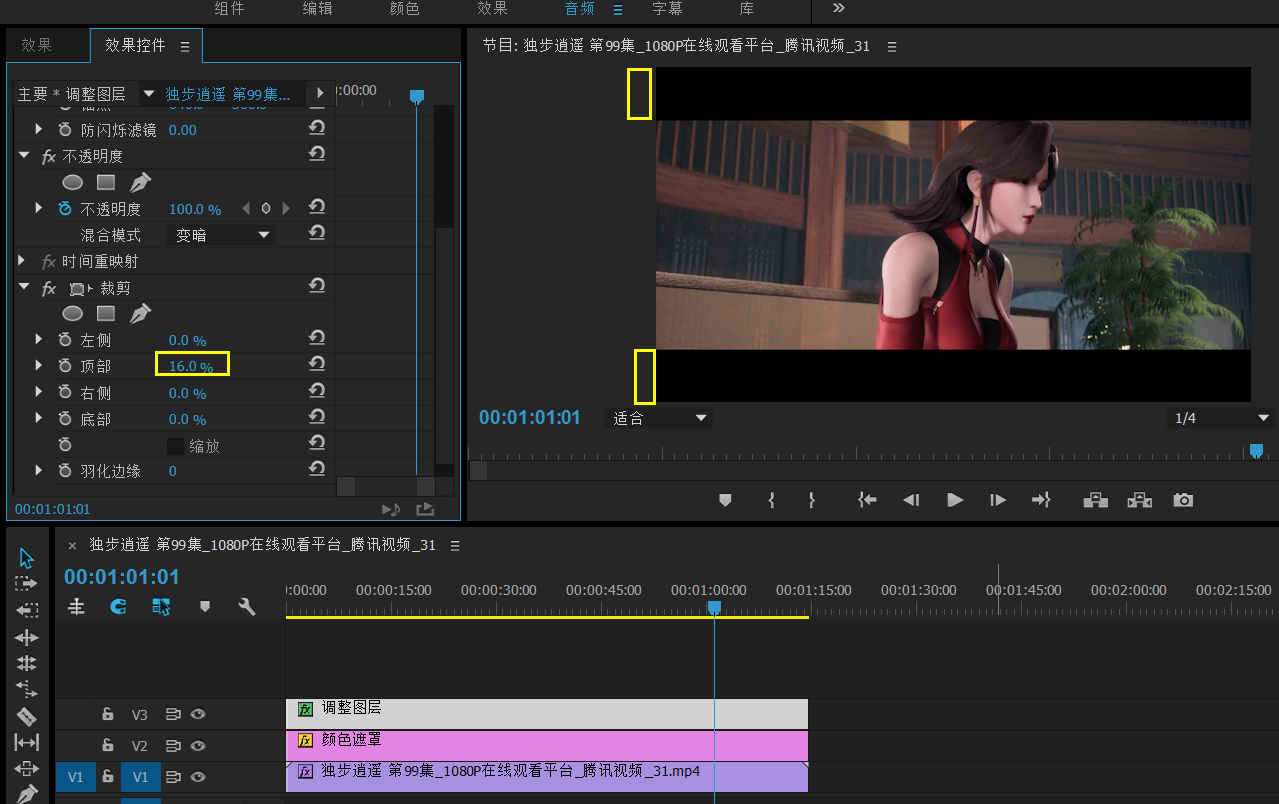Lock track V3
The image size is (1279, 804).
click(108, 714)
